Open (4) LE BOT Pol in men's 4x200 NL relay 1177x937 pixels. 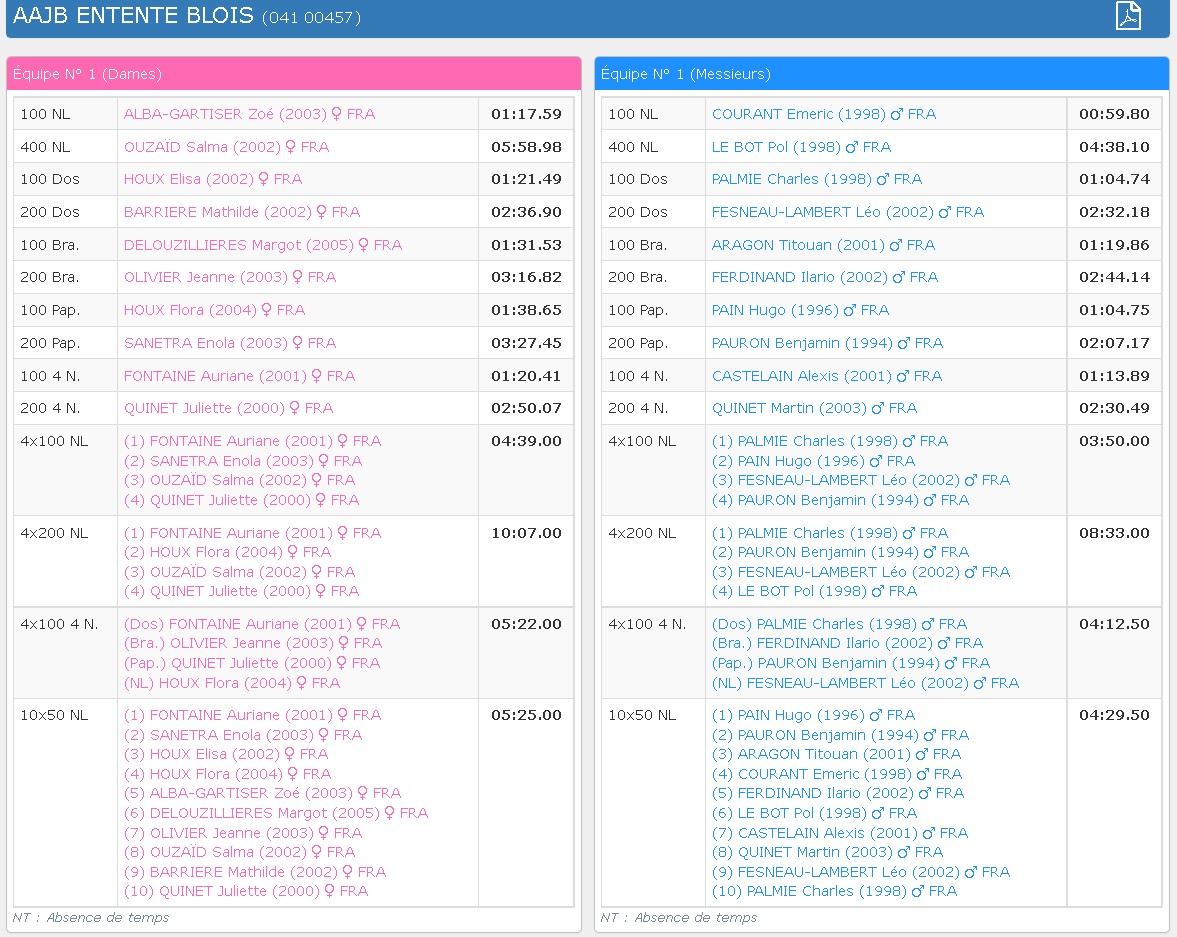pos(814,592)
